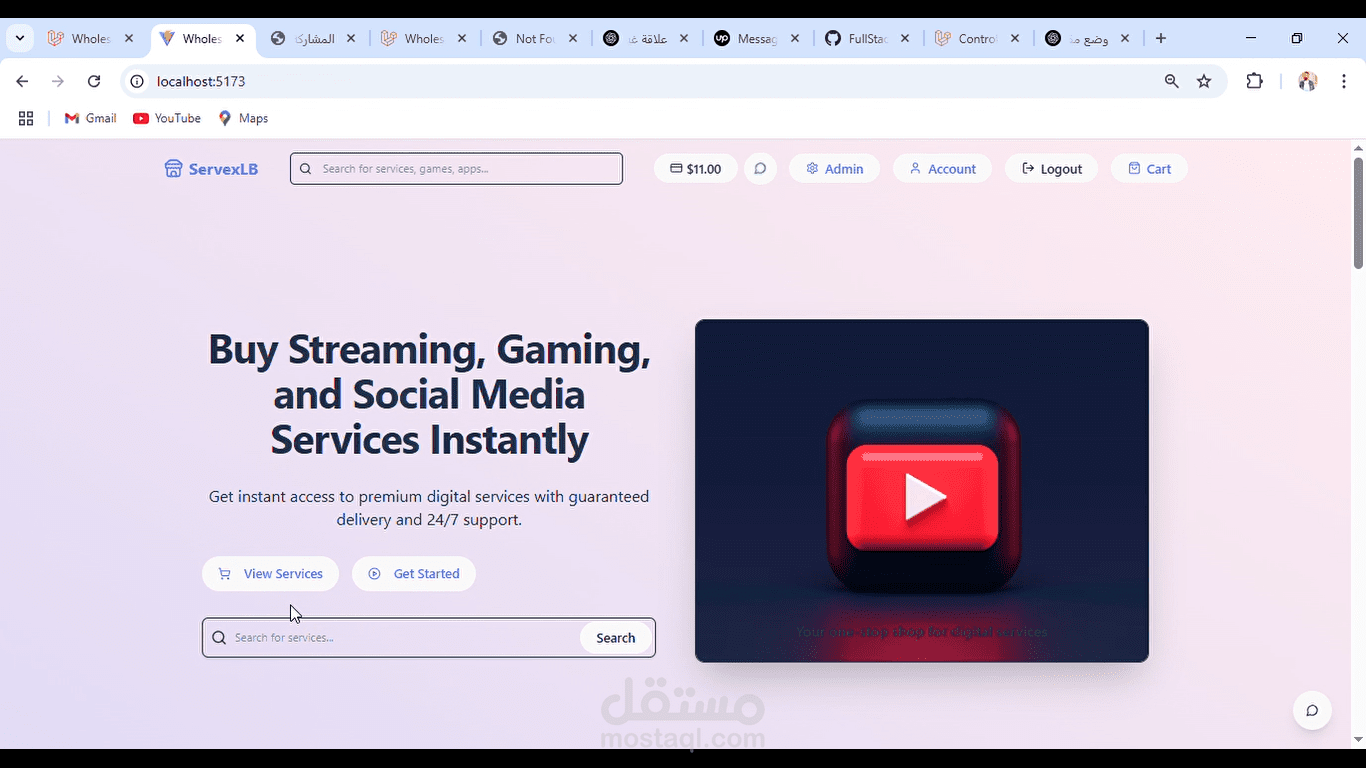View site information for localhost
This screenshot has height=768, width=1366.
pyautogui.click(x=138, y=81)
